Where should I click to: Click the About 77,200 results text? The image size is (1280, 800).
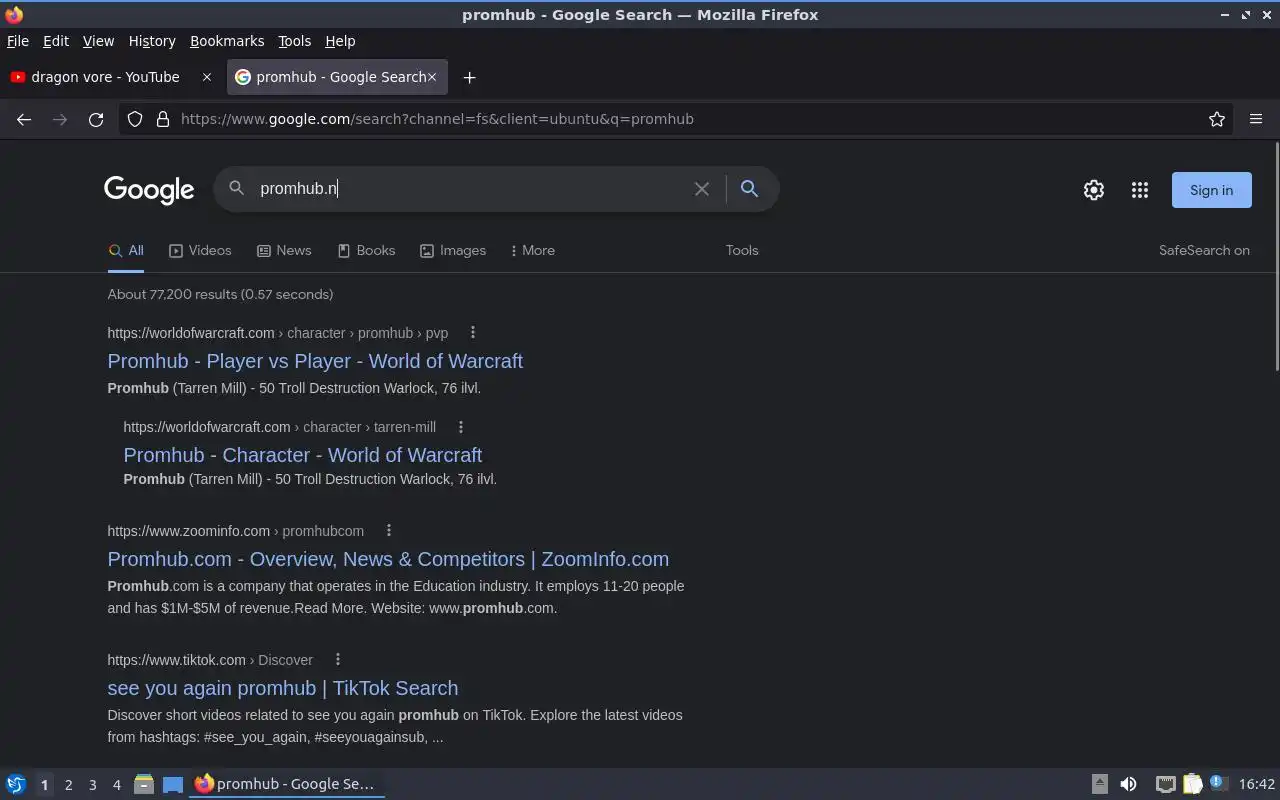(x=220, y=294)
